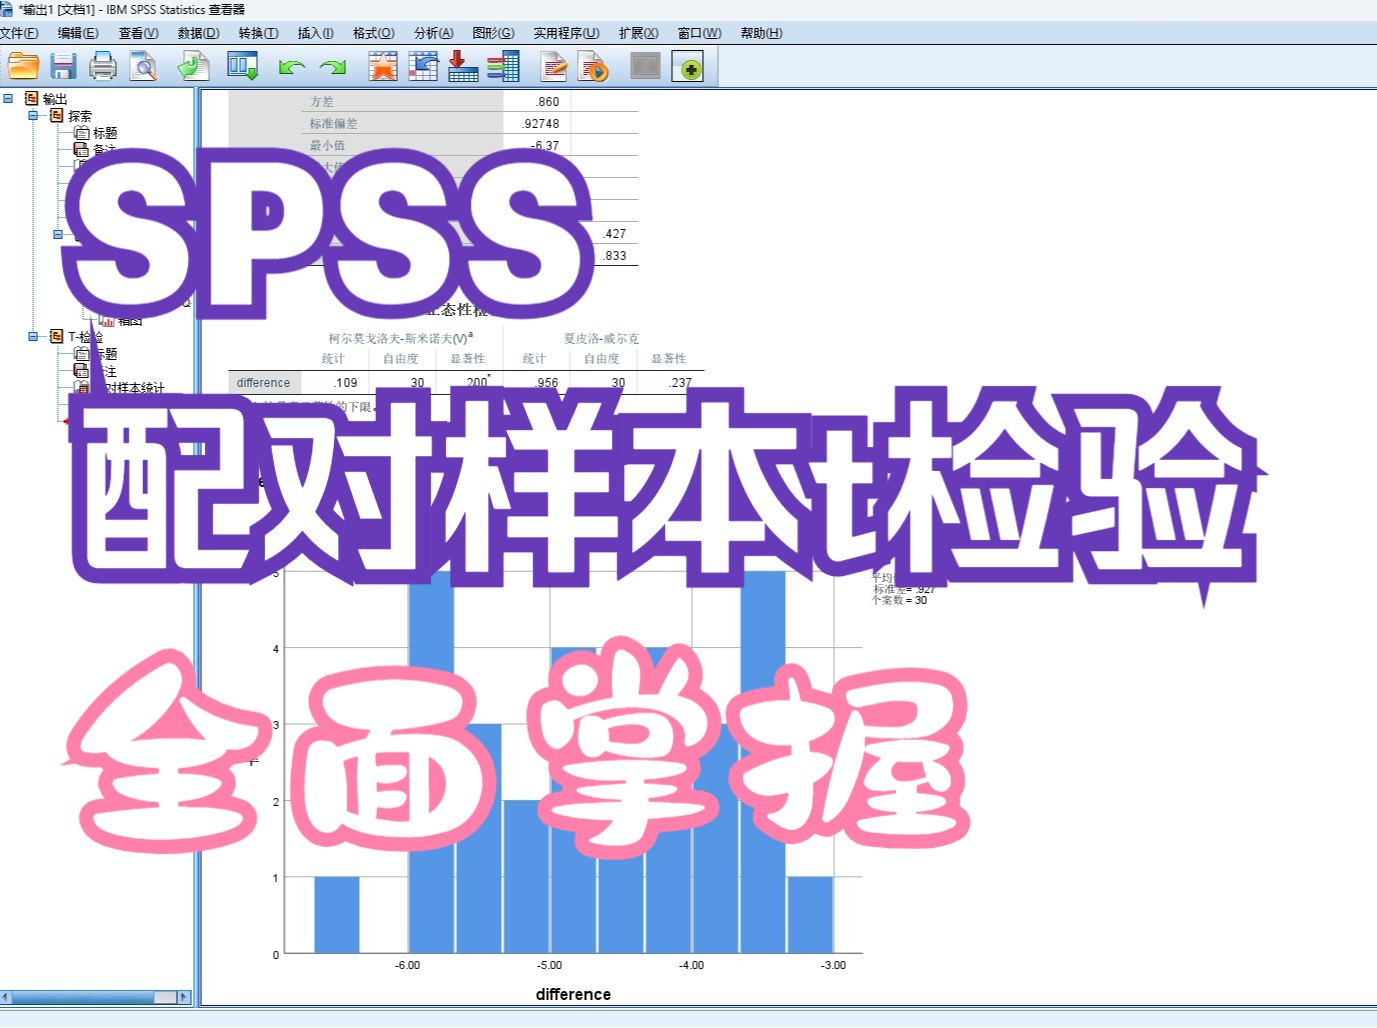Click the Create/Edit autoscript pencil icon
1377x1028 pixels.
[x=553, y=67]
